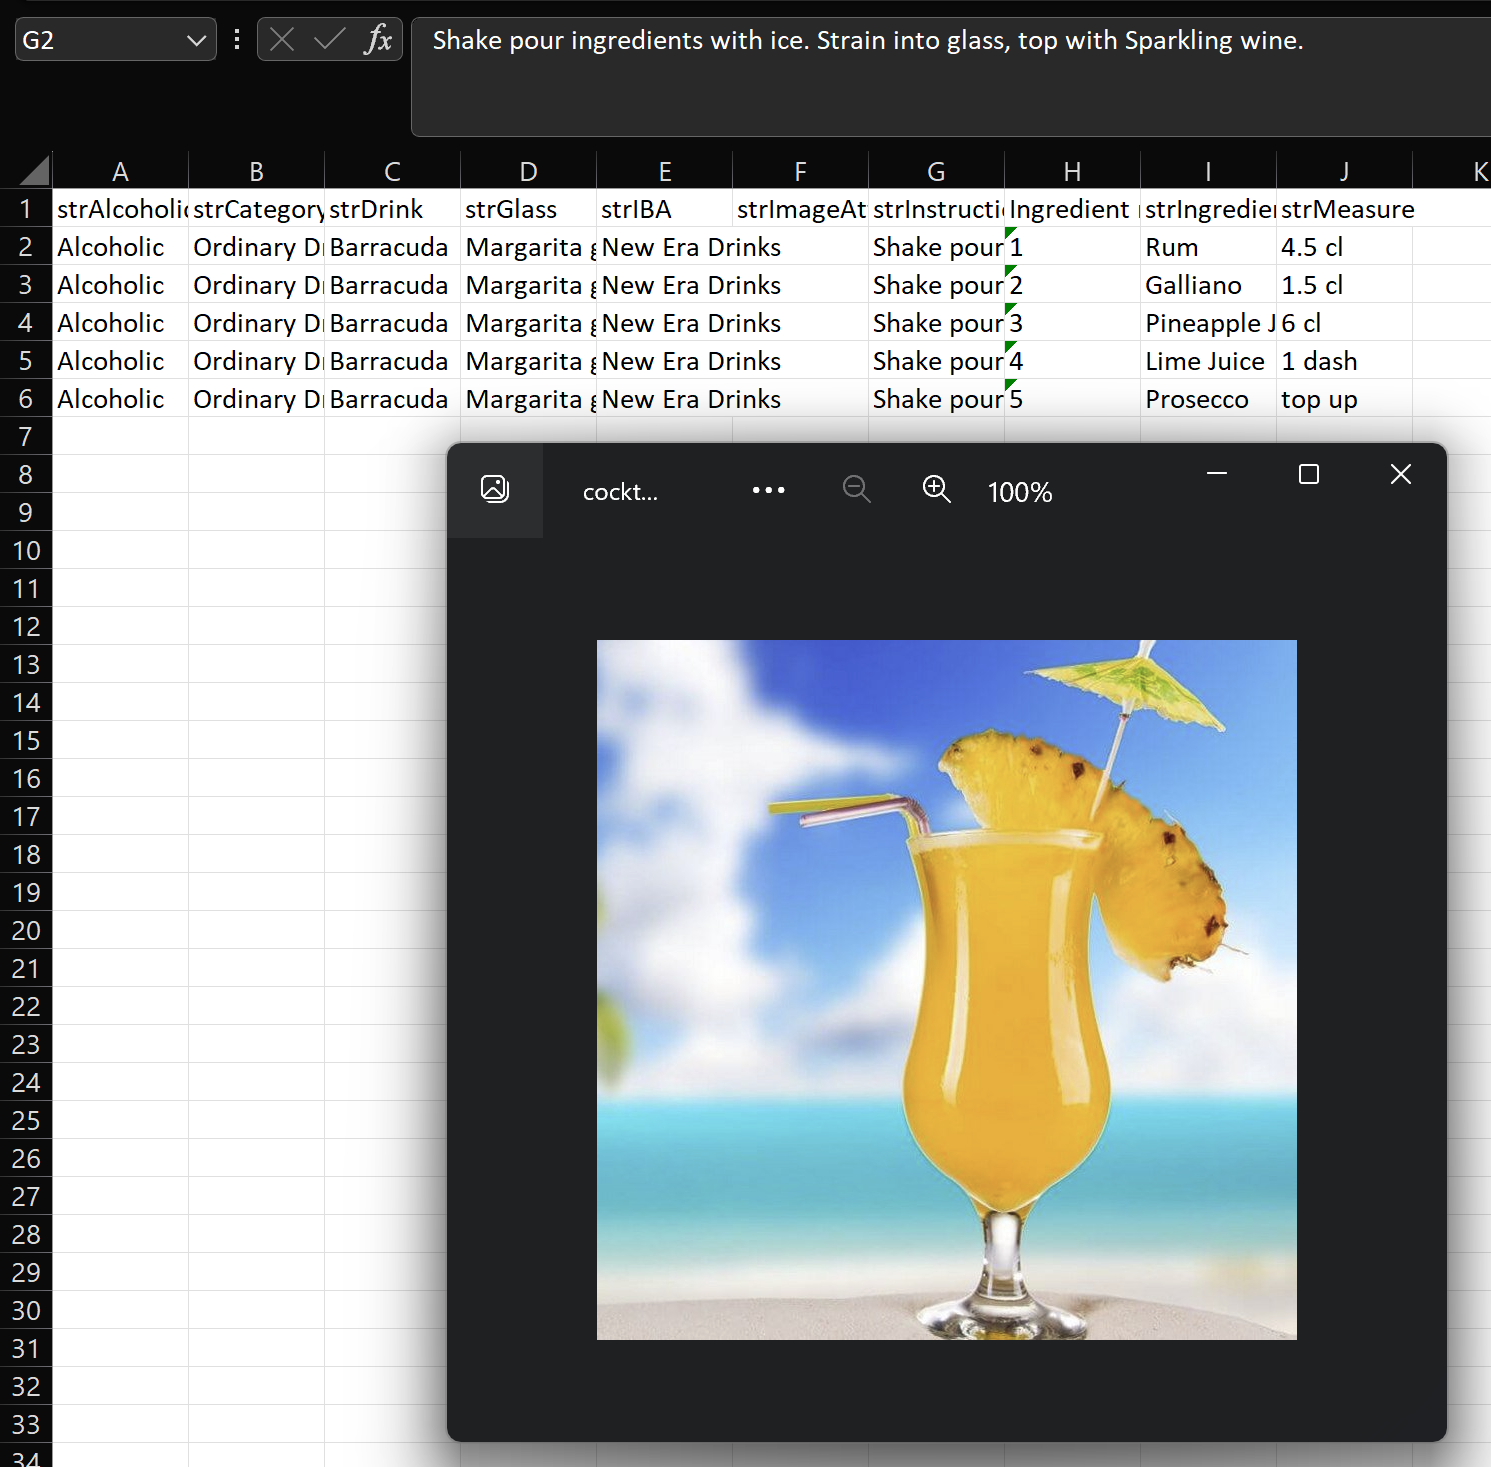This screenshot has height=1467, width=1491.
Task: Close the cocktail image window
Action: (x=1400, y=474)
